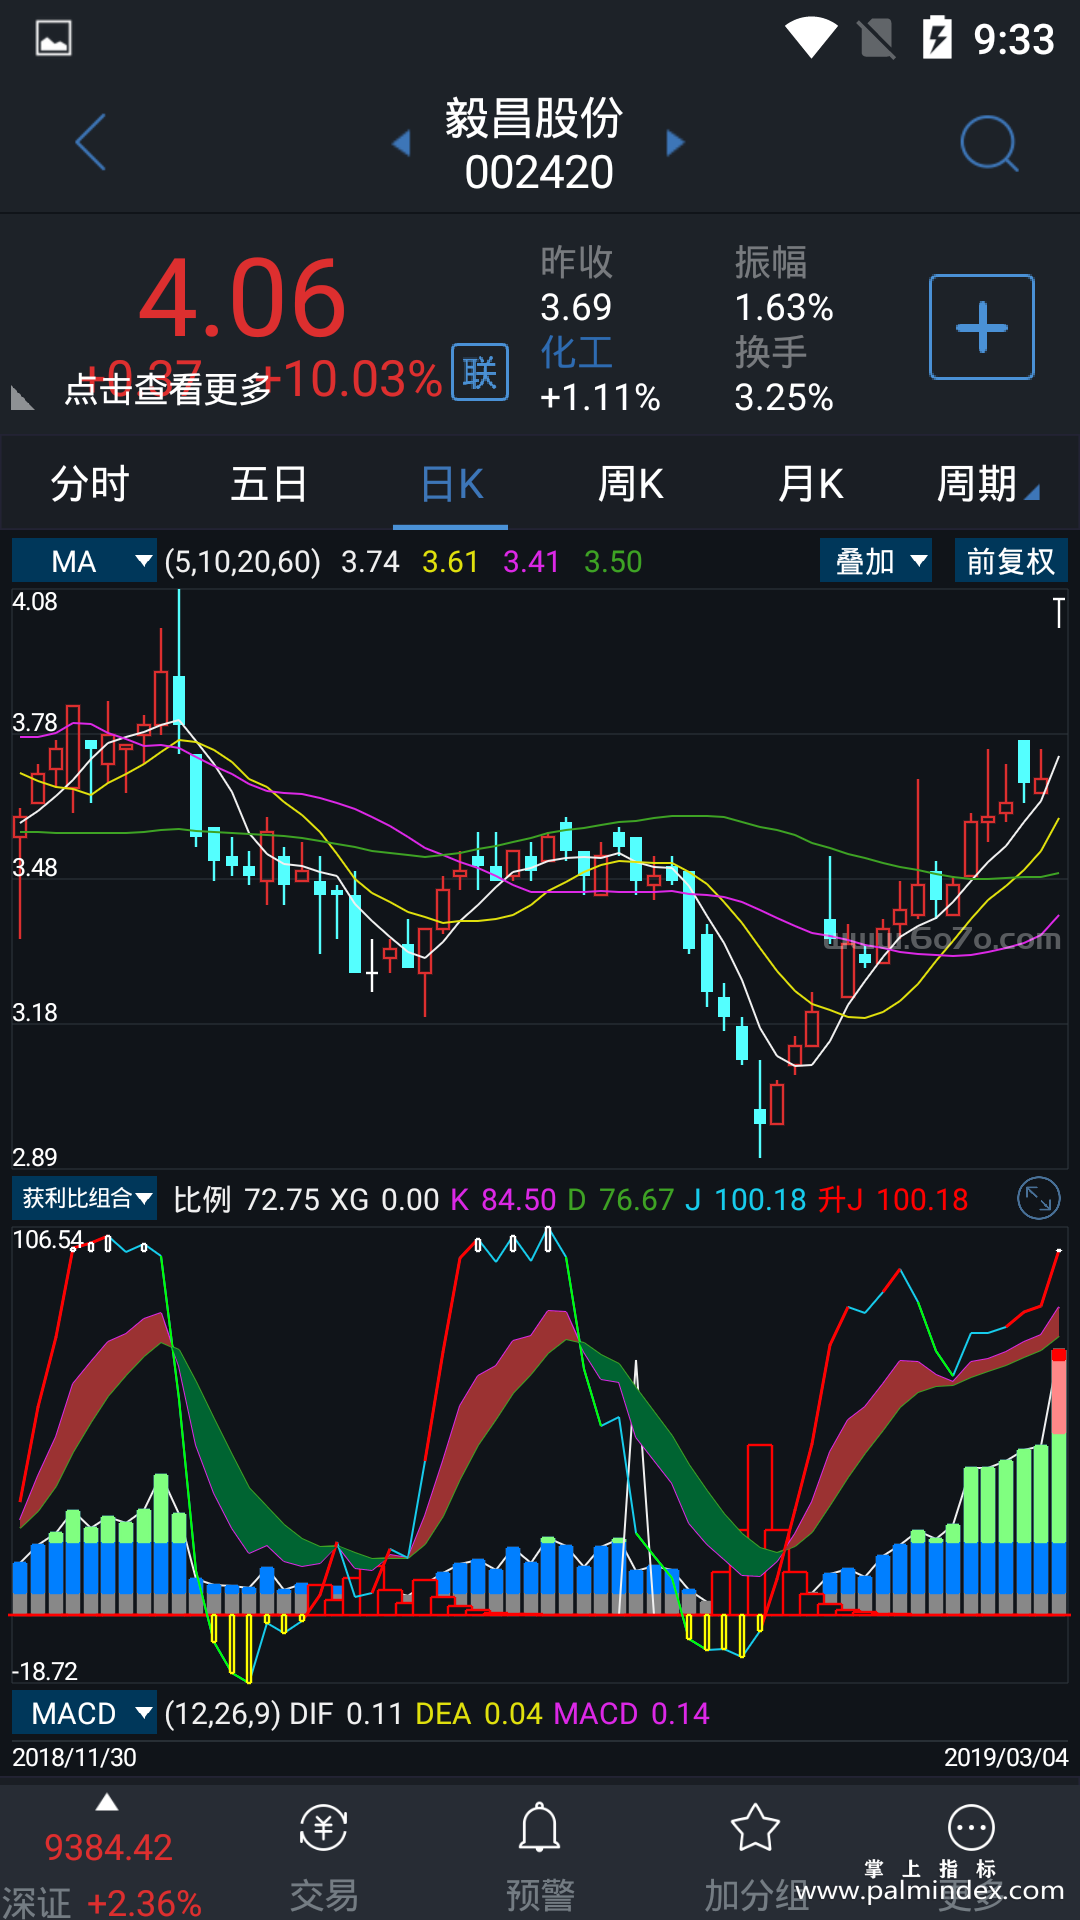
Task: Tap end date 2019/03/04
Action: [x=1006, y=1757]
